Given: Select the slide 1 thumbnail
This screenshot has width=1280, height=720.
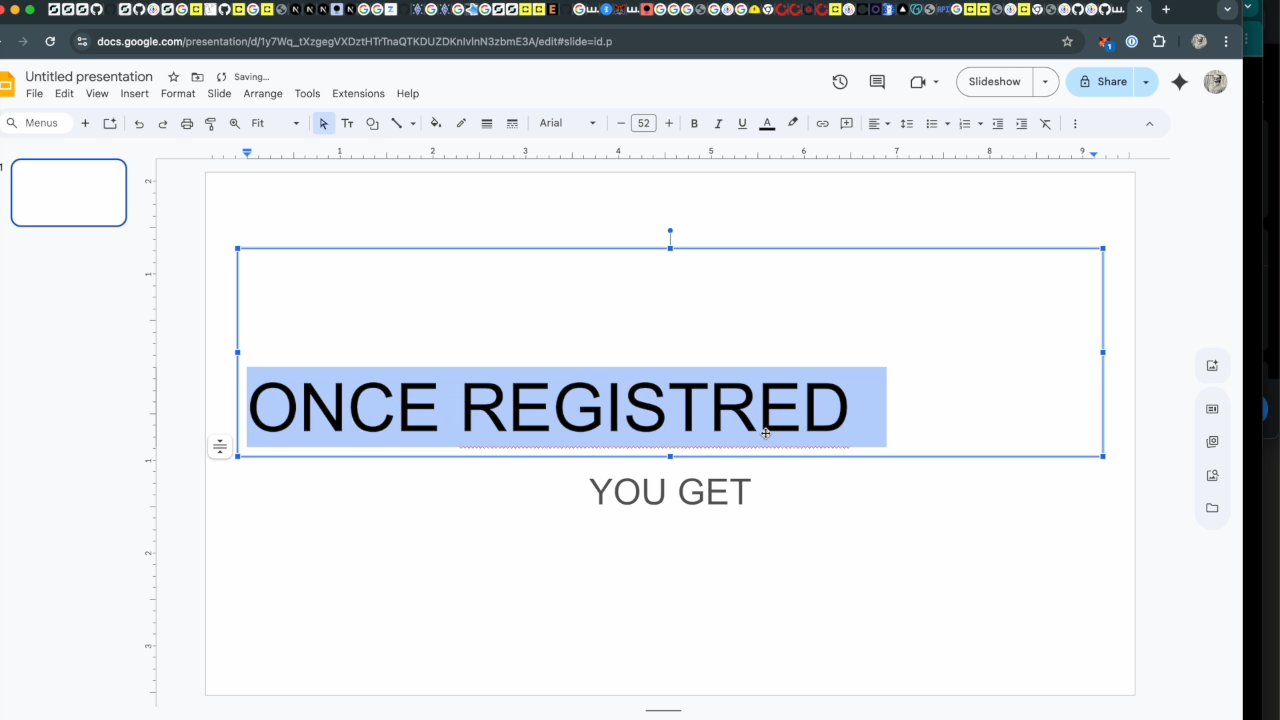Looking at the screenshot, I should tap(69, 192).
